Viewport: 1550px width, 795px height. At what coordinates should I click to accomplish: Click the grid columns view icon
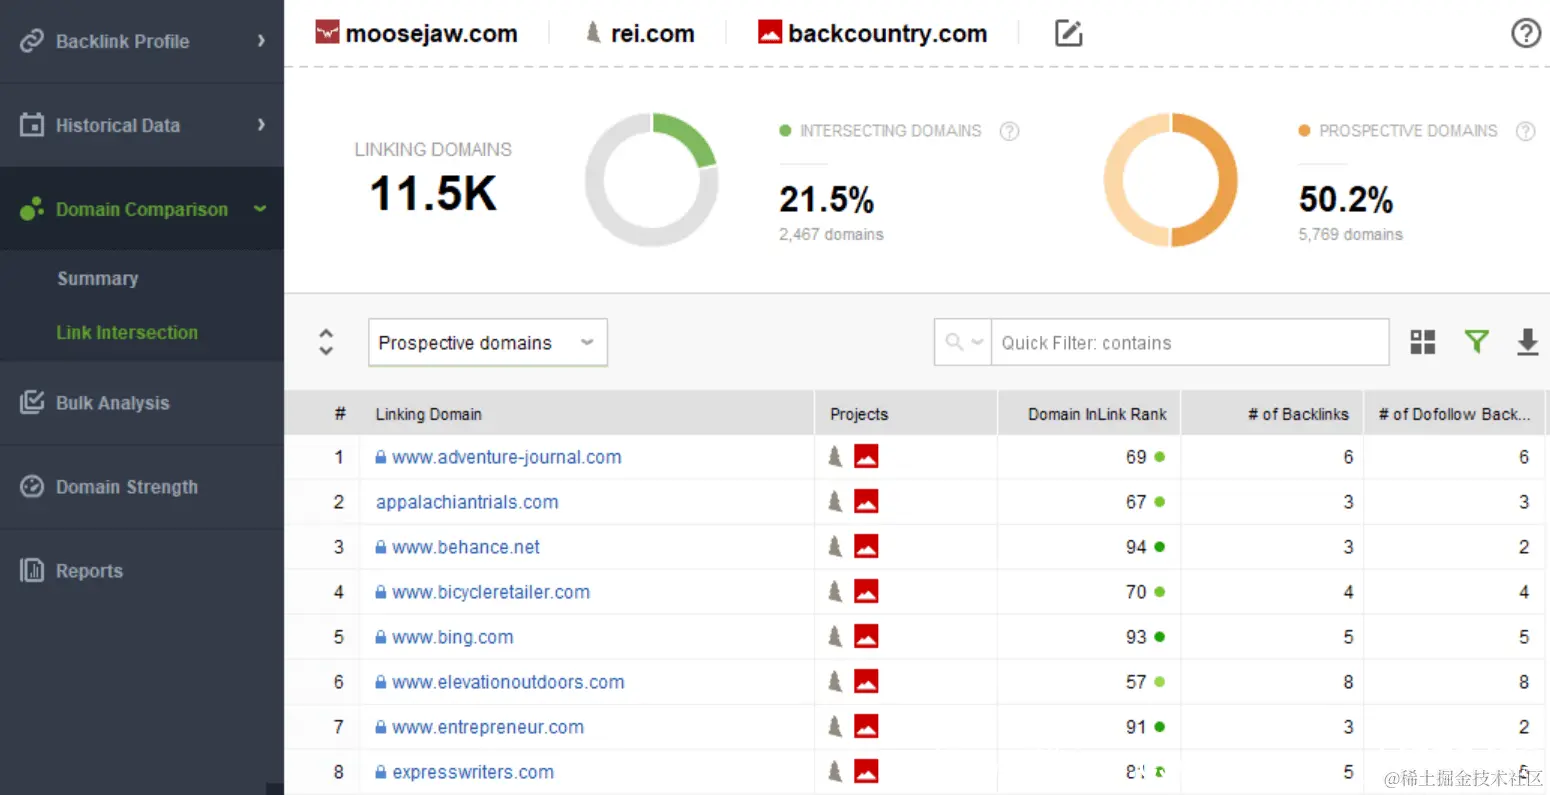point(1422,342)
